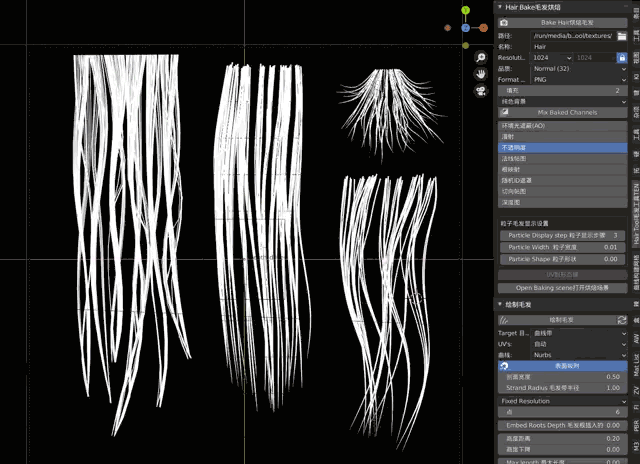
Task: Open the Fixed Resolution dropdown
Action: (563, 401)
